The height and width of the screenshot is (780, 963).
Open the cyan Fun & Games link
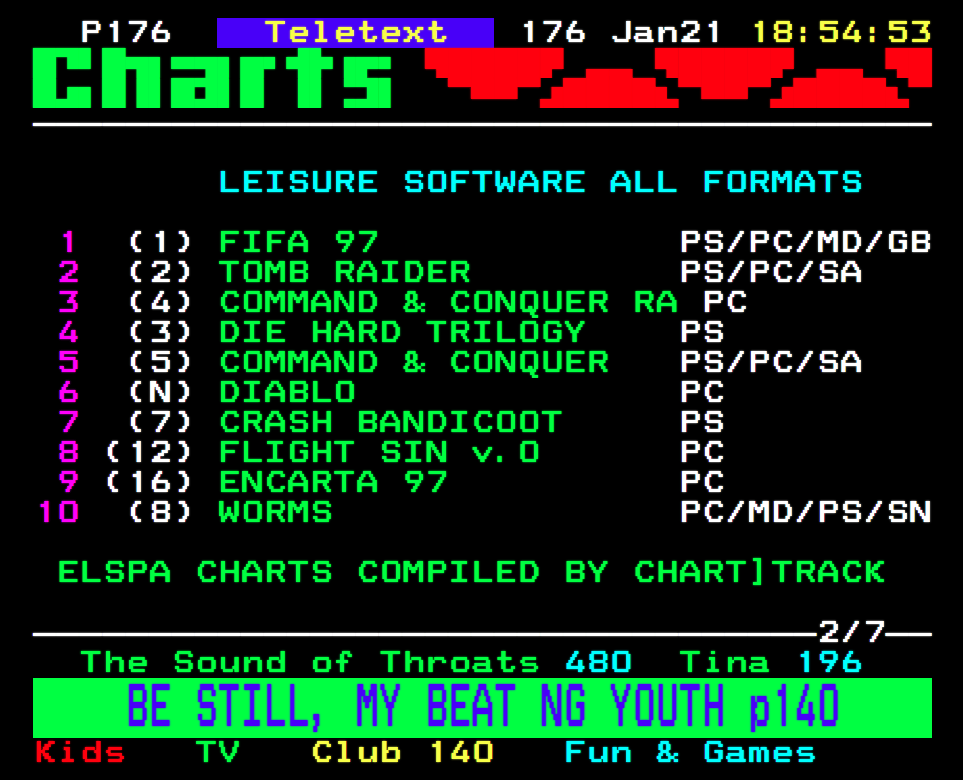(690, 752)
